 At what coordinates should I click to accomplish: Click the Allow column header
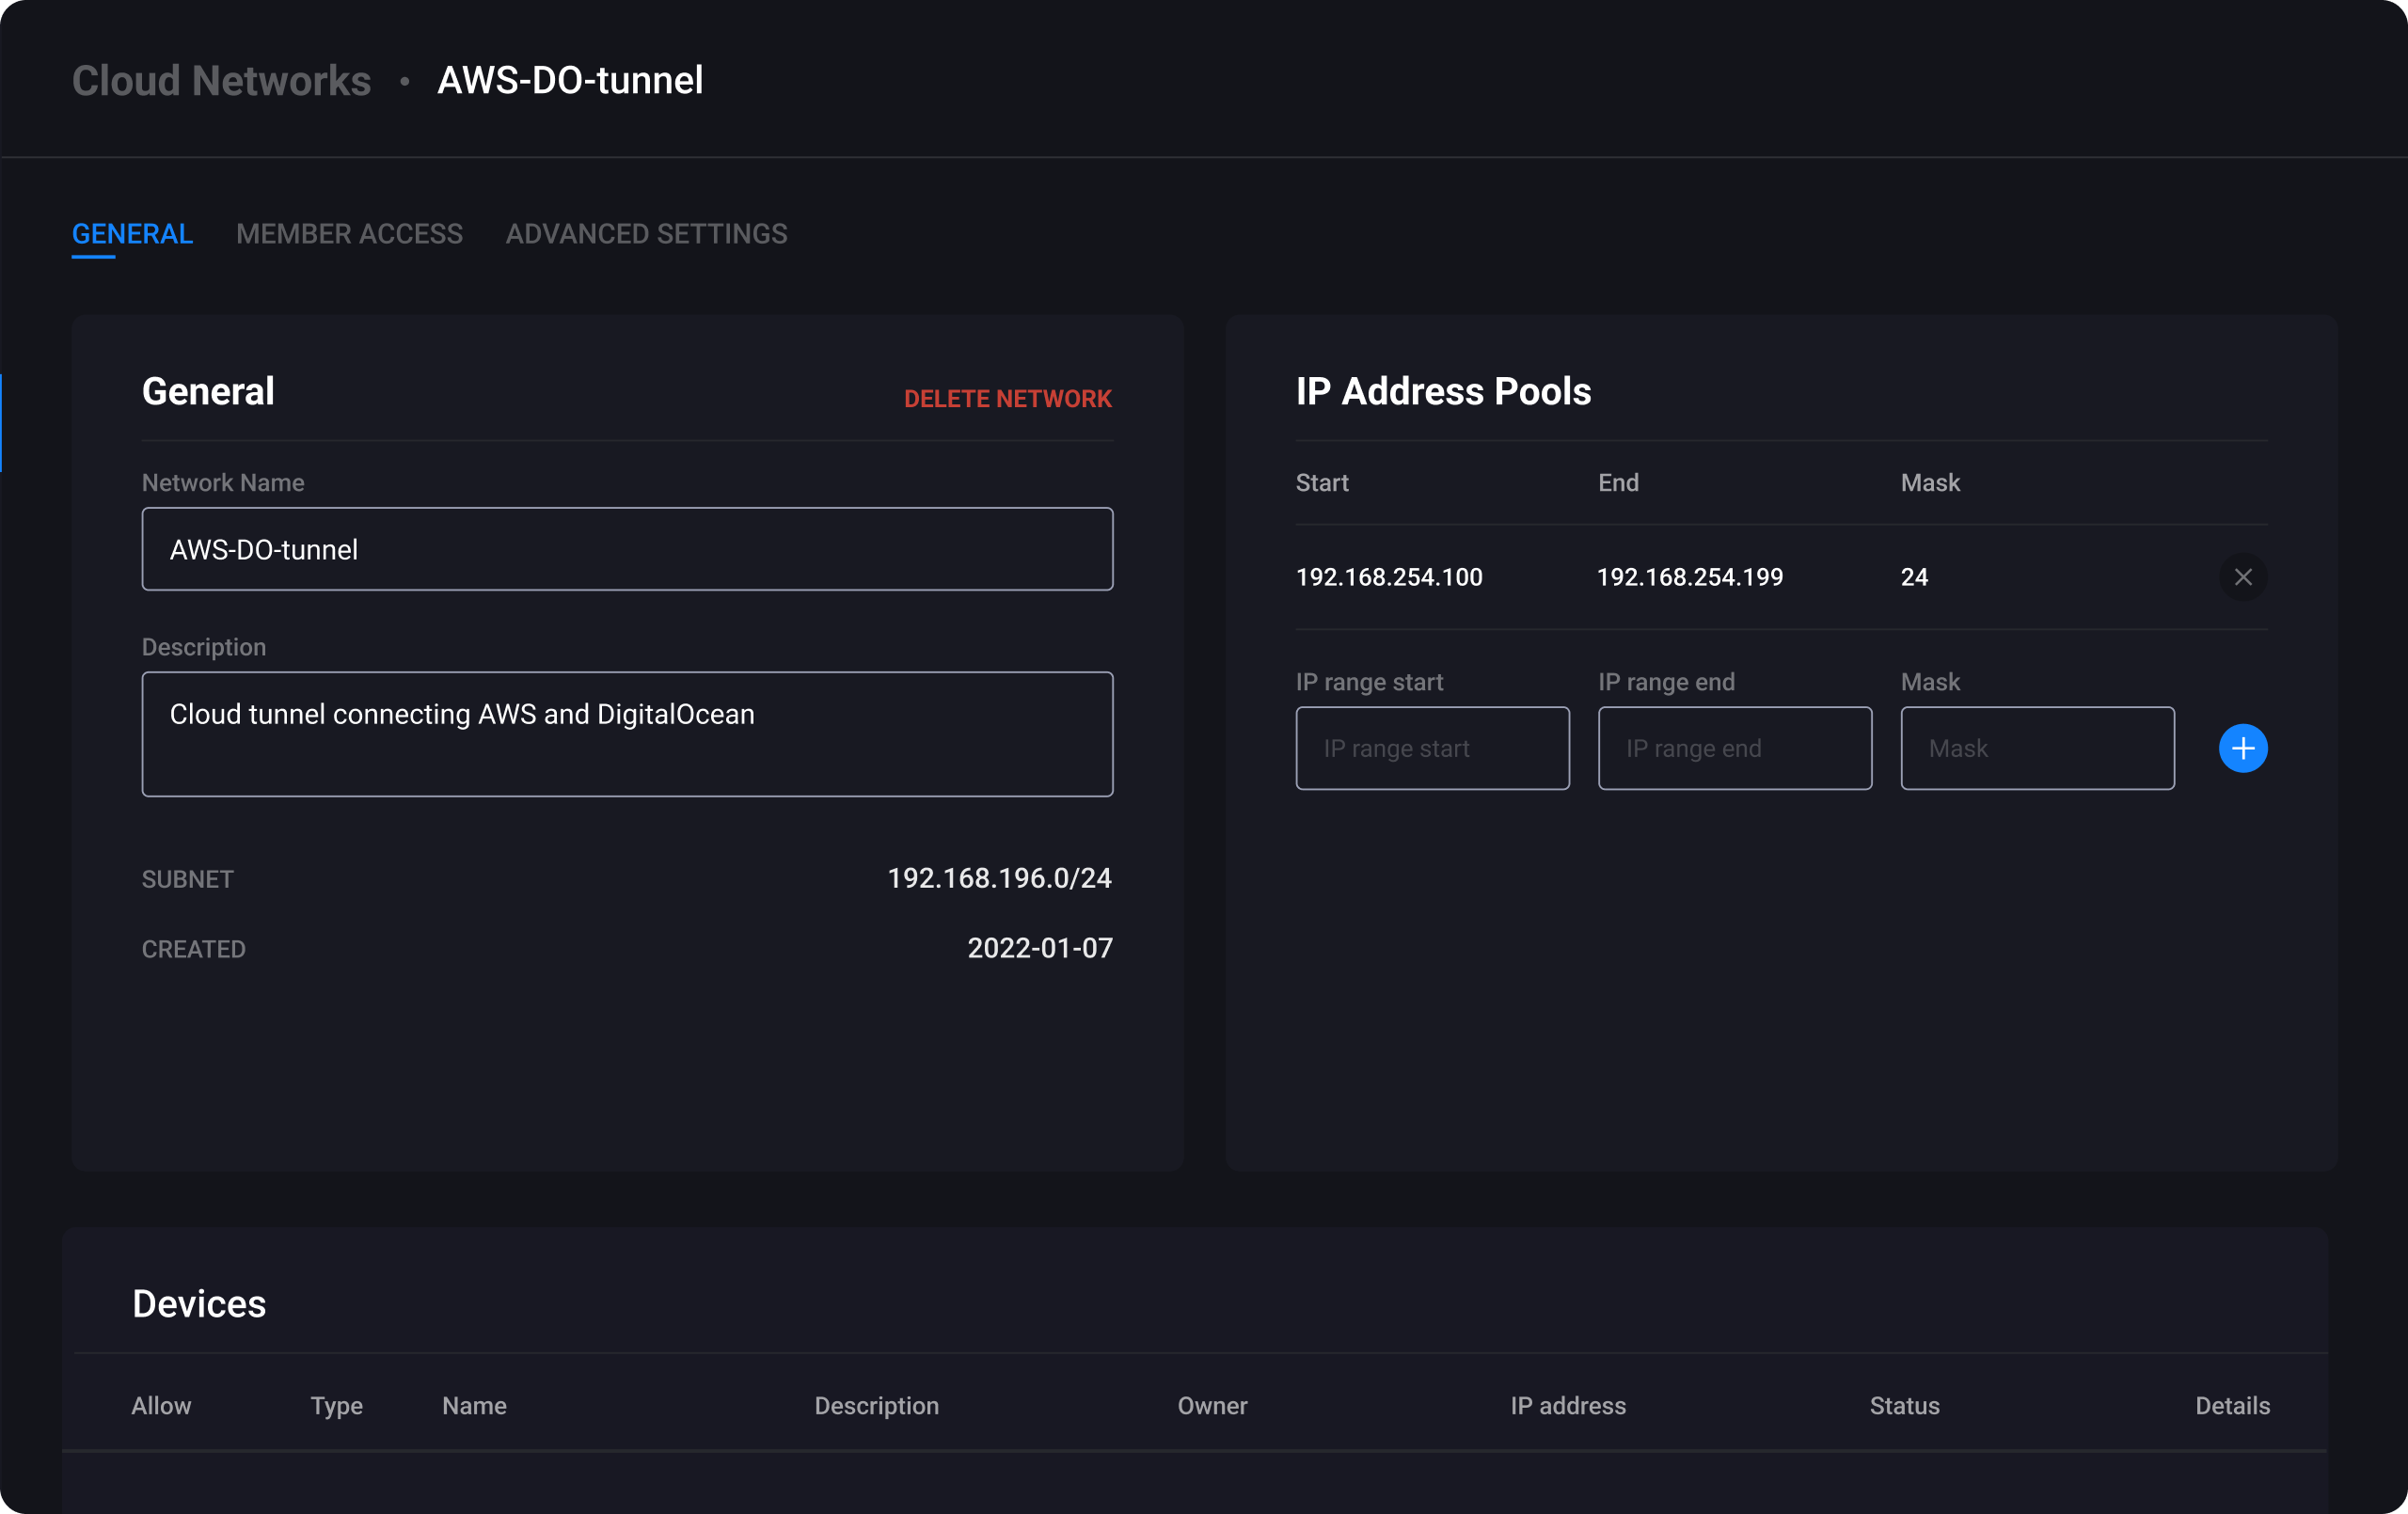[161, 1405]
